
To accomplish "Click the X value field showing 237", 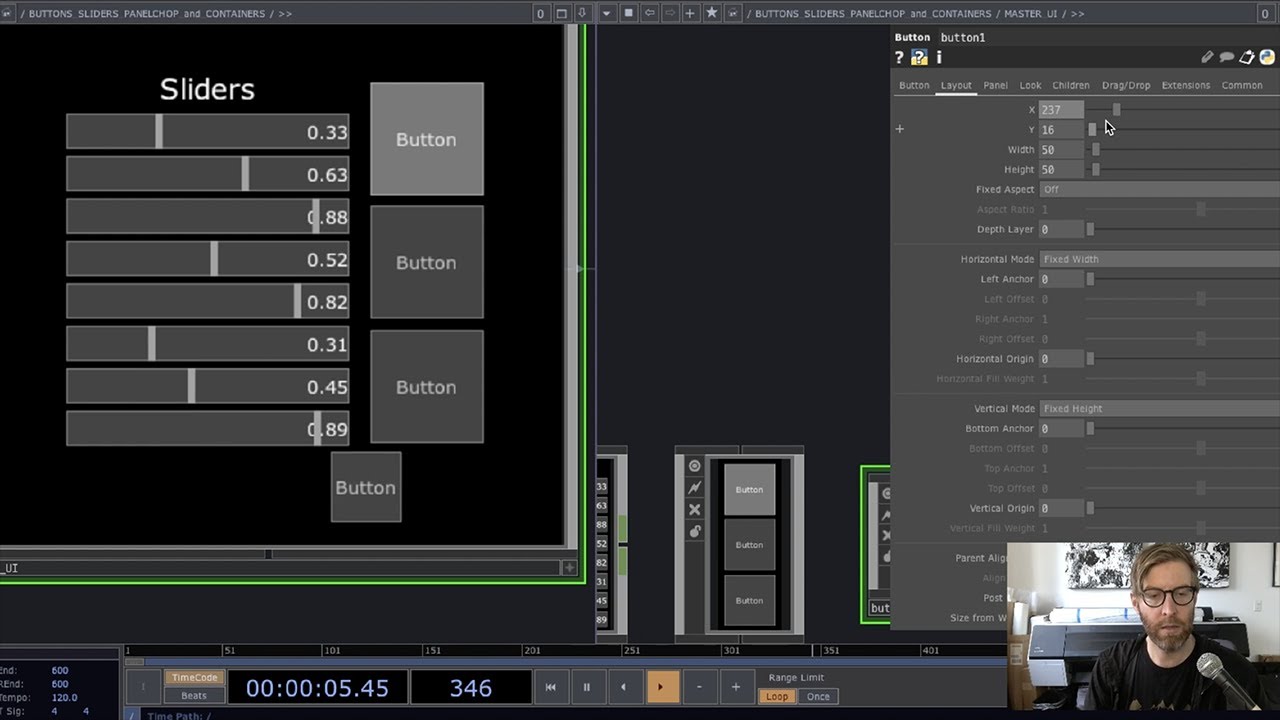I will pos(1061,109).
